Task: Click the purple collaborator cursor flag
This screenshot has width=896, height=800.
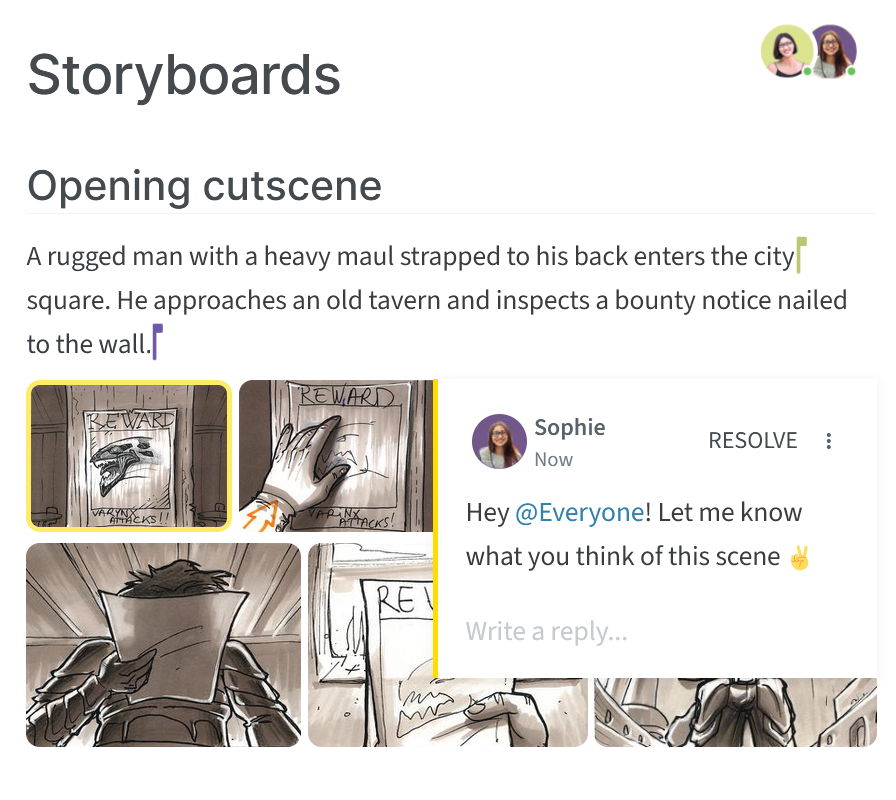Action: tap(157, 342)
